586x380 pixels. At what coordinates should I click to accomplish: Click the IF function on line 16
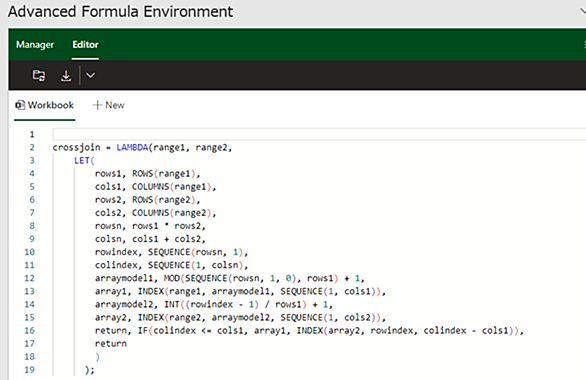click(x=143, y=331)
